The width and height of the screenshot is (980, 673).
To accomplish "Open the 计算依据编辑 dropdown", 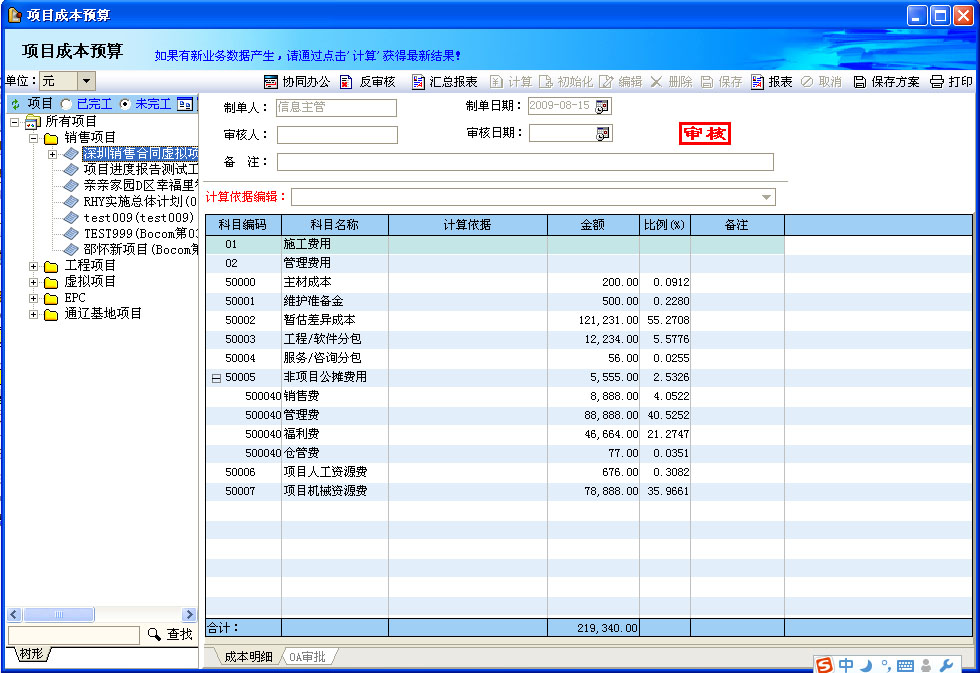I will pos(767,197).
